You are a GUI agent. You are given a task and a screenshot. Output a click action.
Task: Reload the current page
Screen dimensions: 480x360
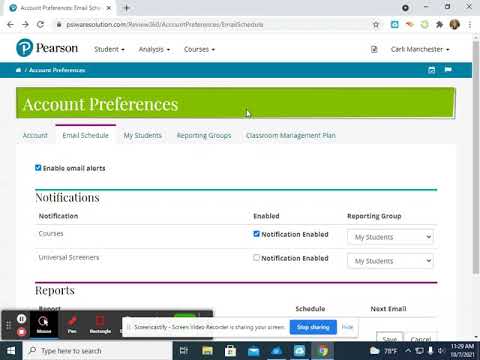[40, 24]
